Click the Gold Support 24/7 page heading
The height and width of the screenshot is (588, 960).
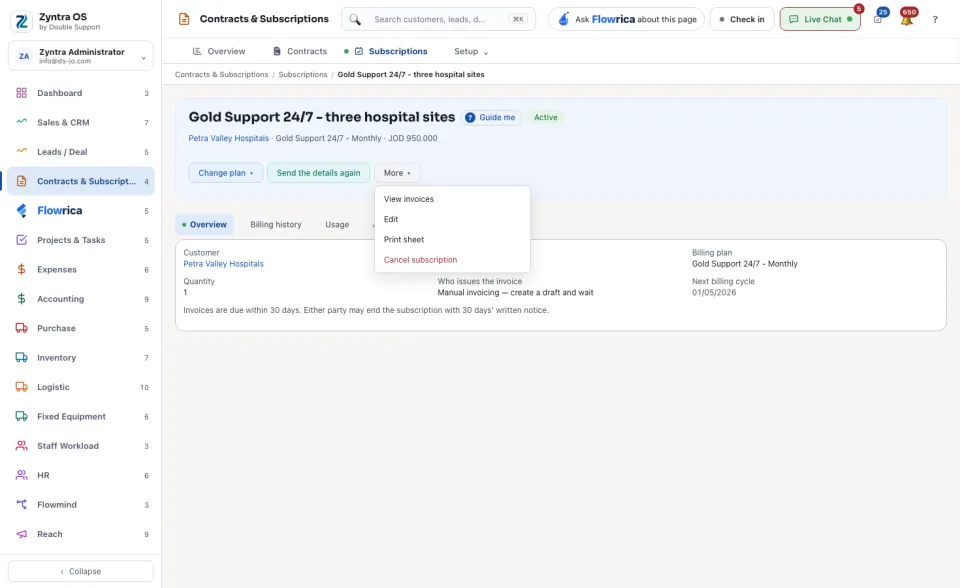coord(321,117)
